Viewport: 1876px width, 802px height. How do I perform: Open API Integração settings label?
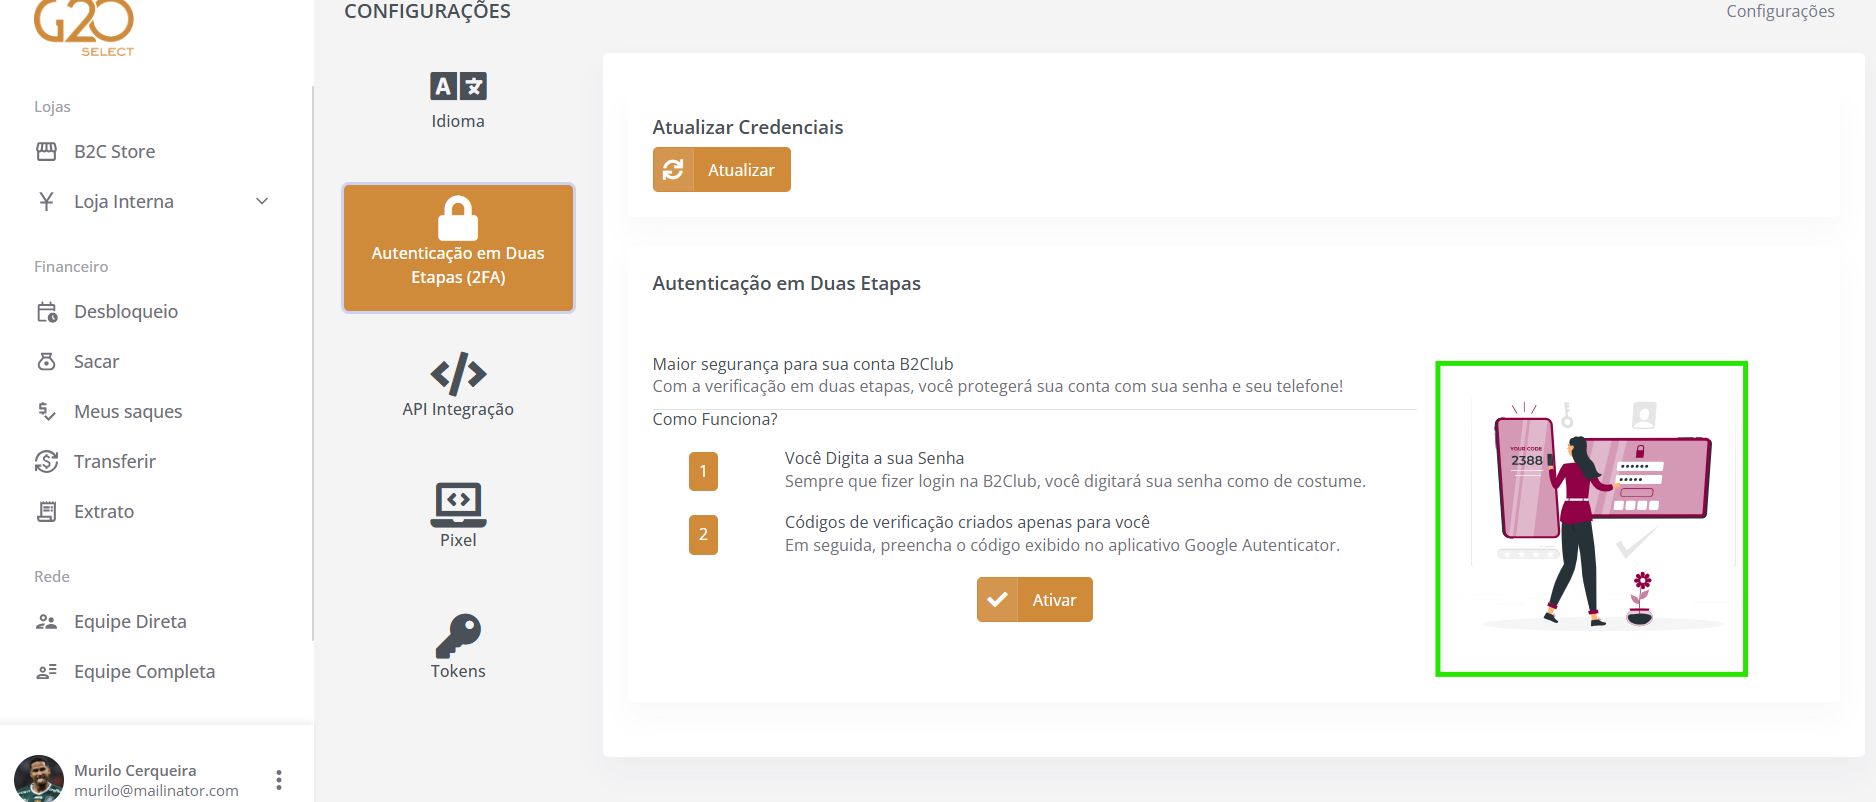pos(458,409)
